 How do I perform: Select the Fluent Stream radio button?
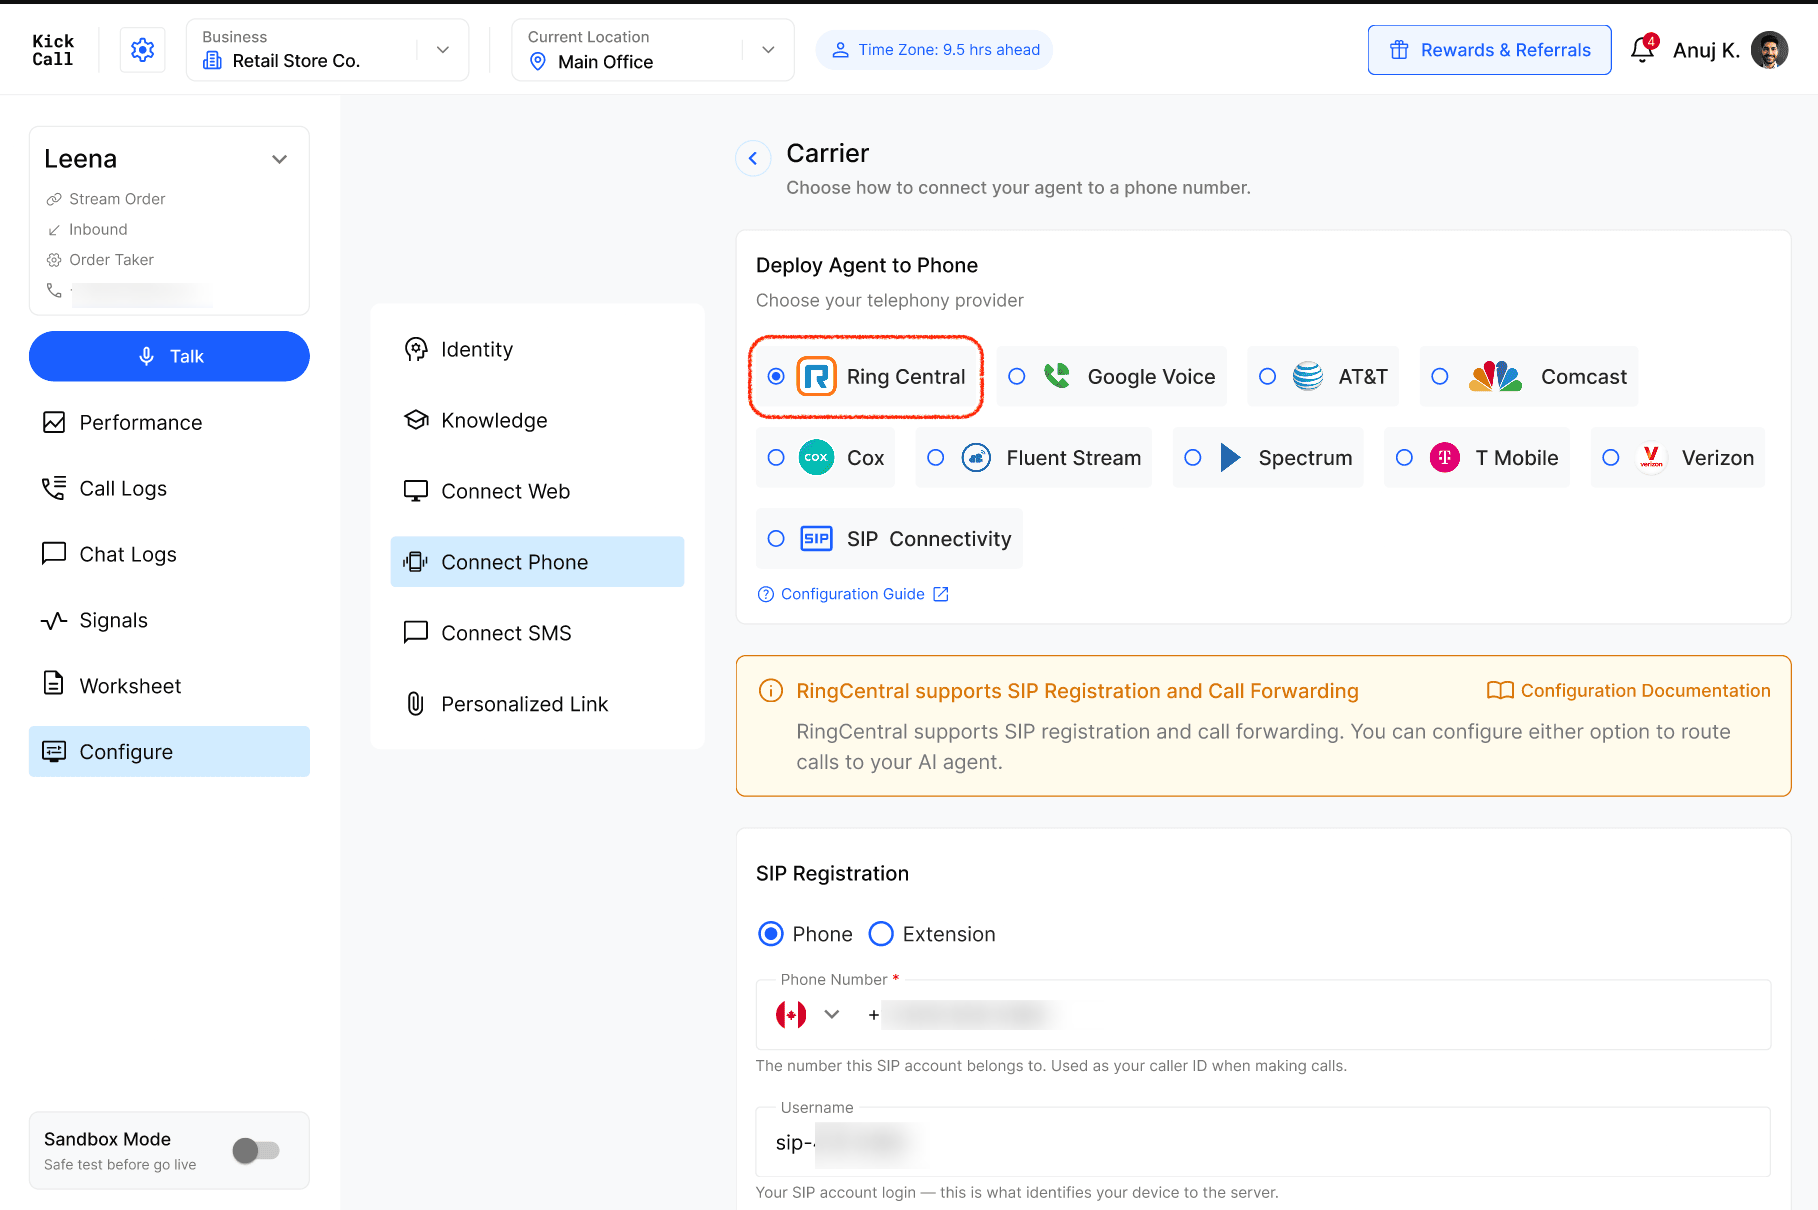point(936,457)
